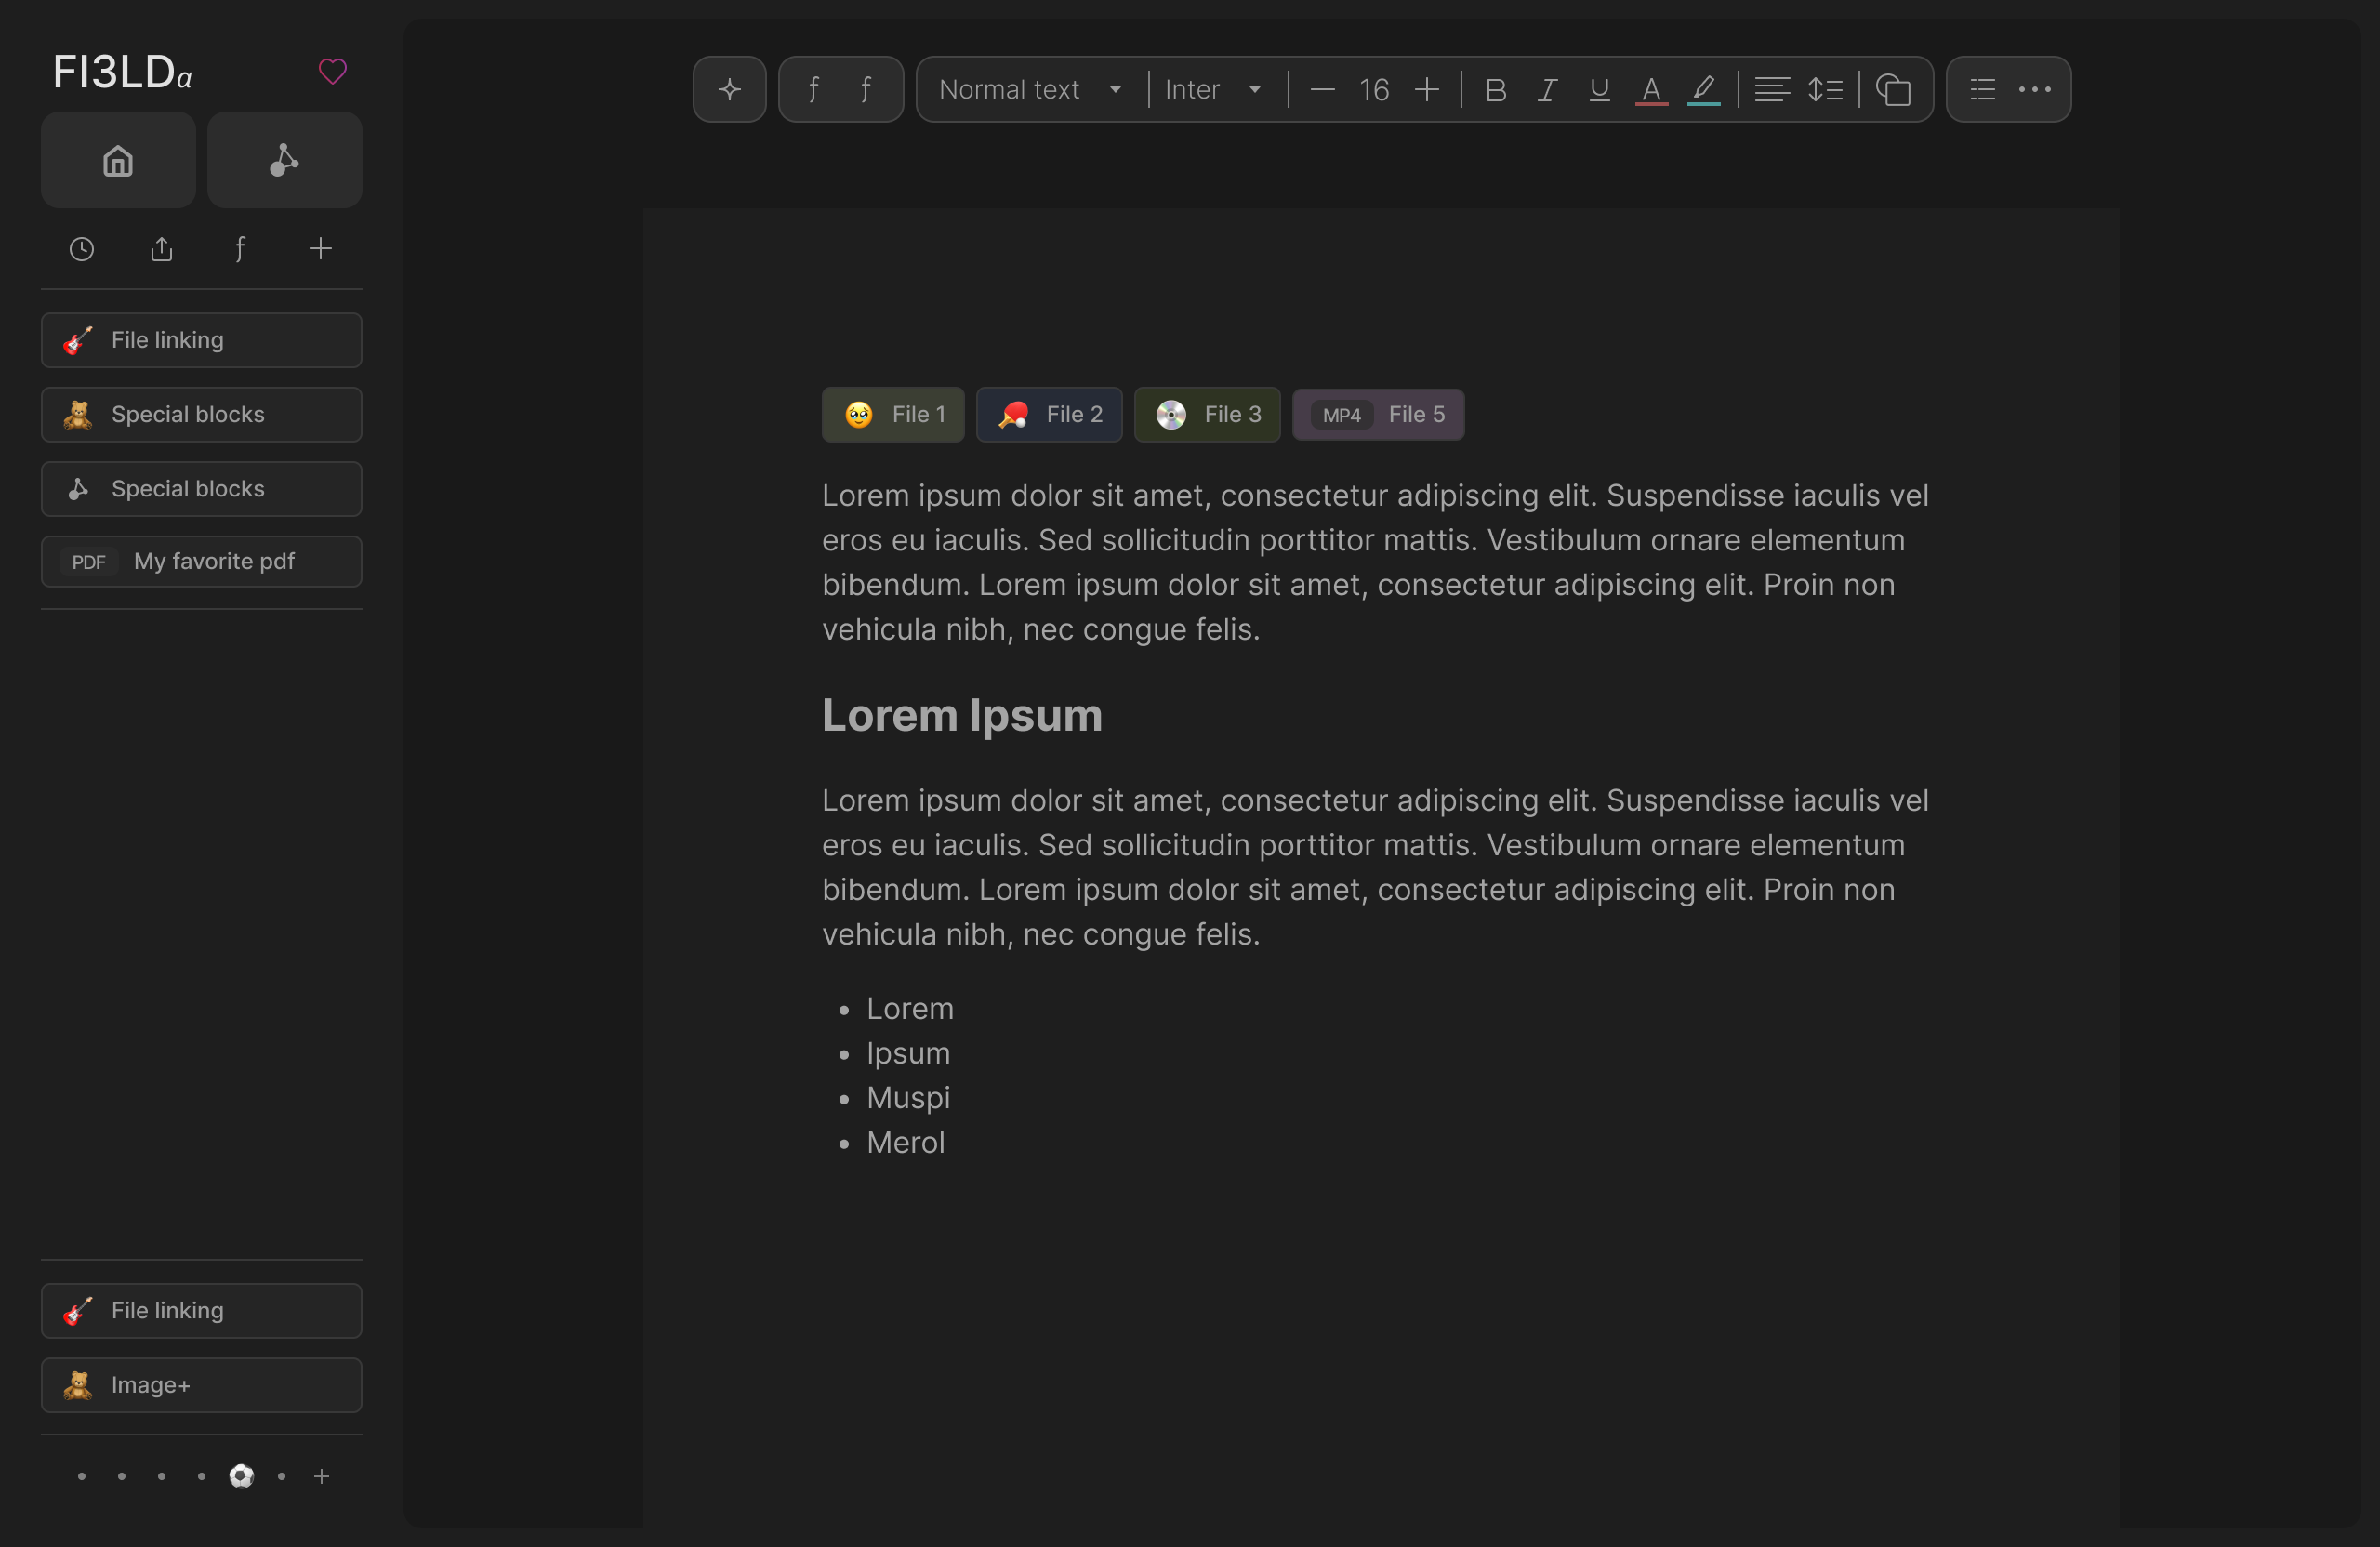Screen dimensions: 2380x1547
Task: Open the AI sparkle icon in the toolbar
Action: [x=729, y=89]
